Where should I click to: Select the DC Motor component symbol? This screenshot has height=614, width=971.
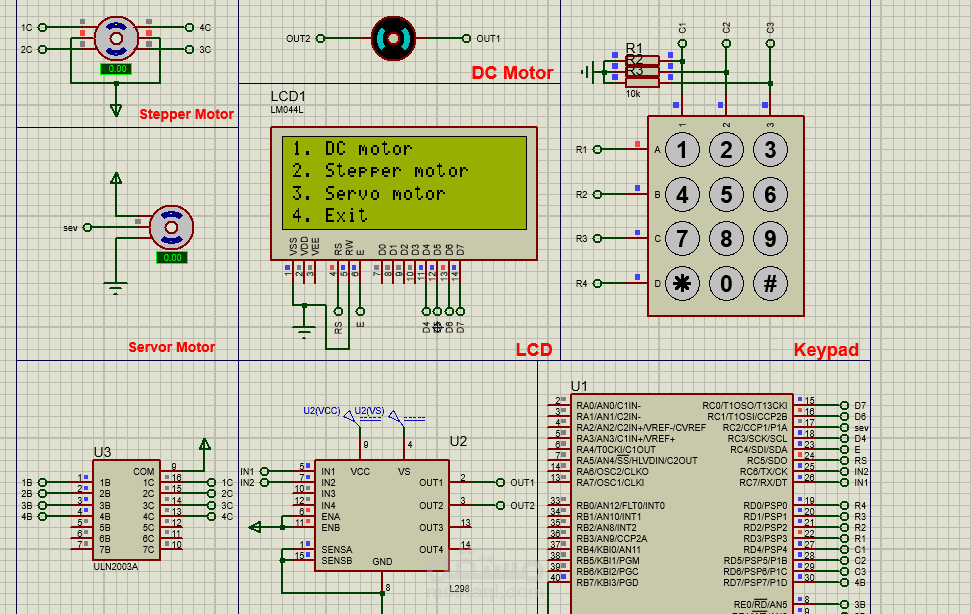coord(392,38)
